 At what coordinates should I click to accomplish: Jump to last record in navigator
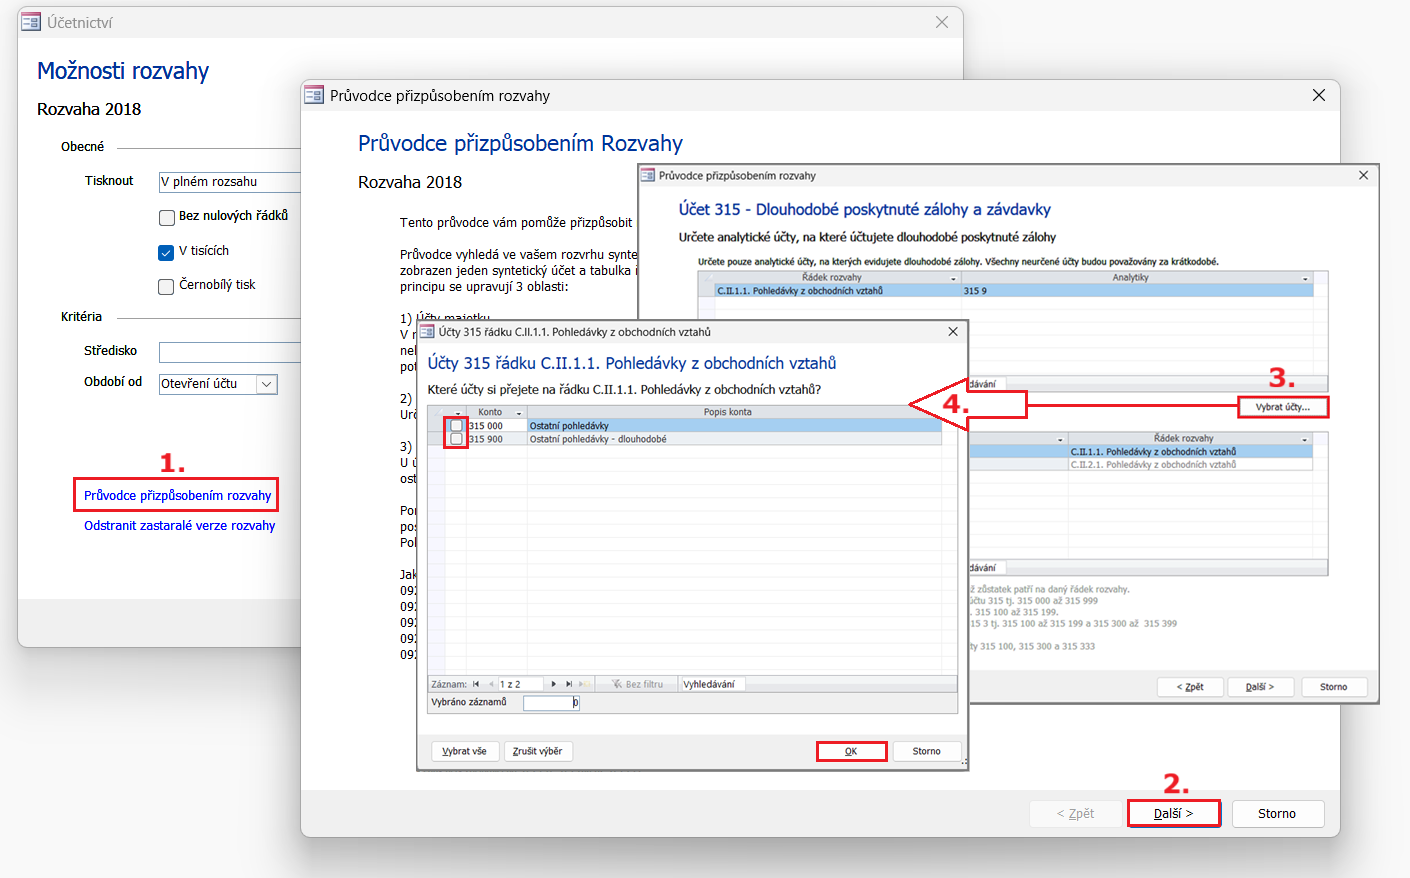tap(569, 684)
